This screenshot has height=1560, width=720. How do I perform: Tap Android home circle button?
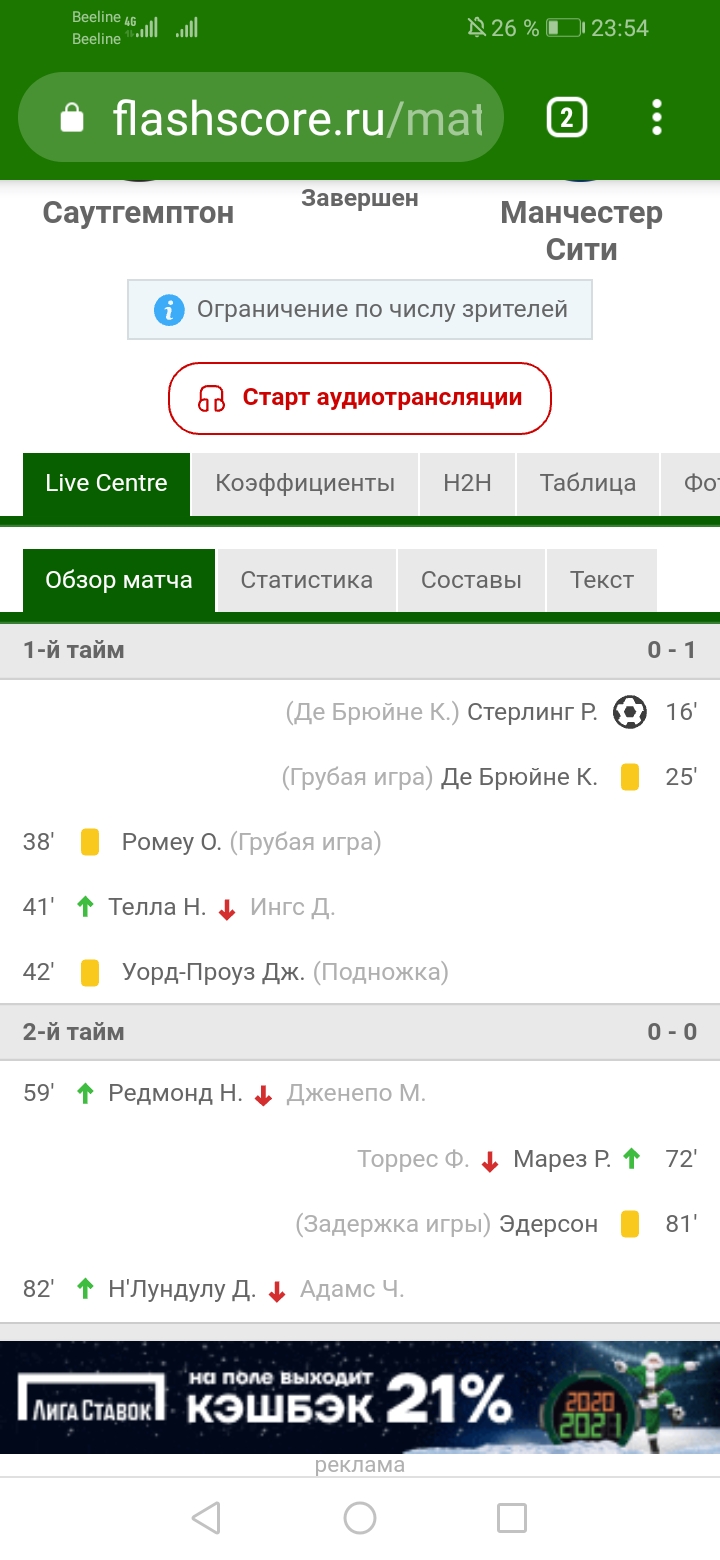(x=360, y=1518)
